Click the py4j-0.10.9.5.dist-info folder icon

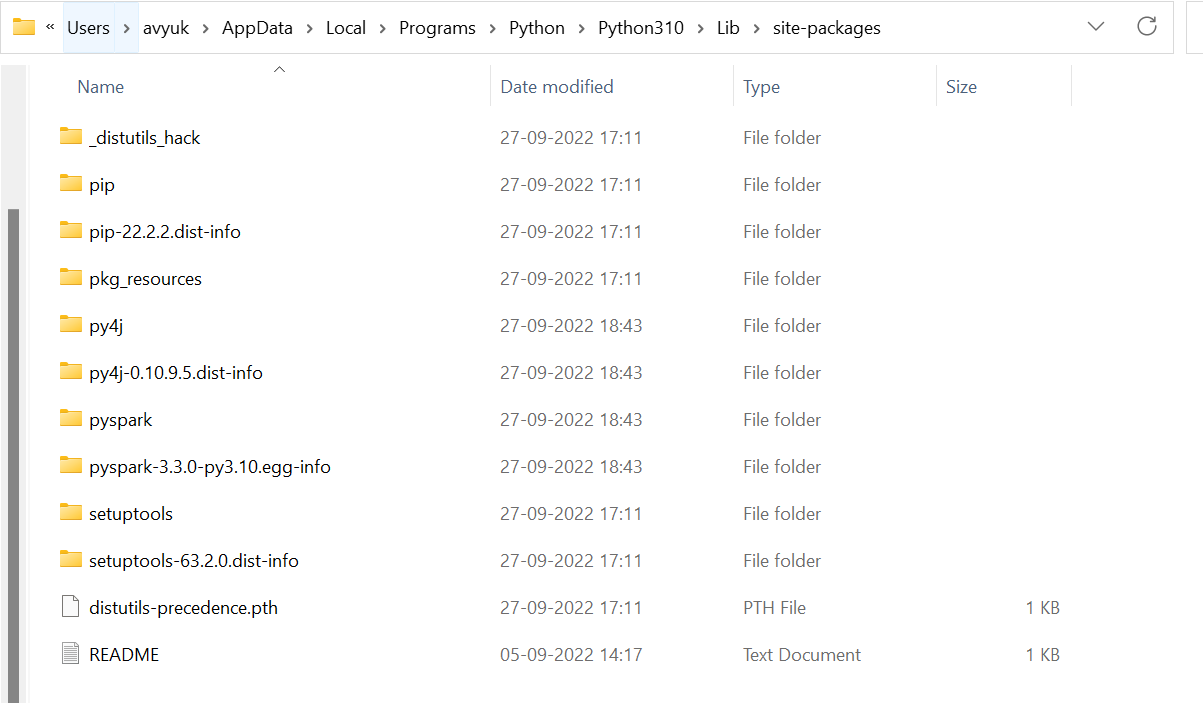70,371
